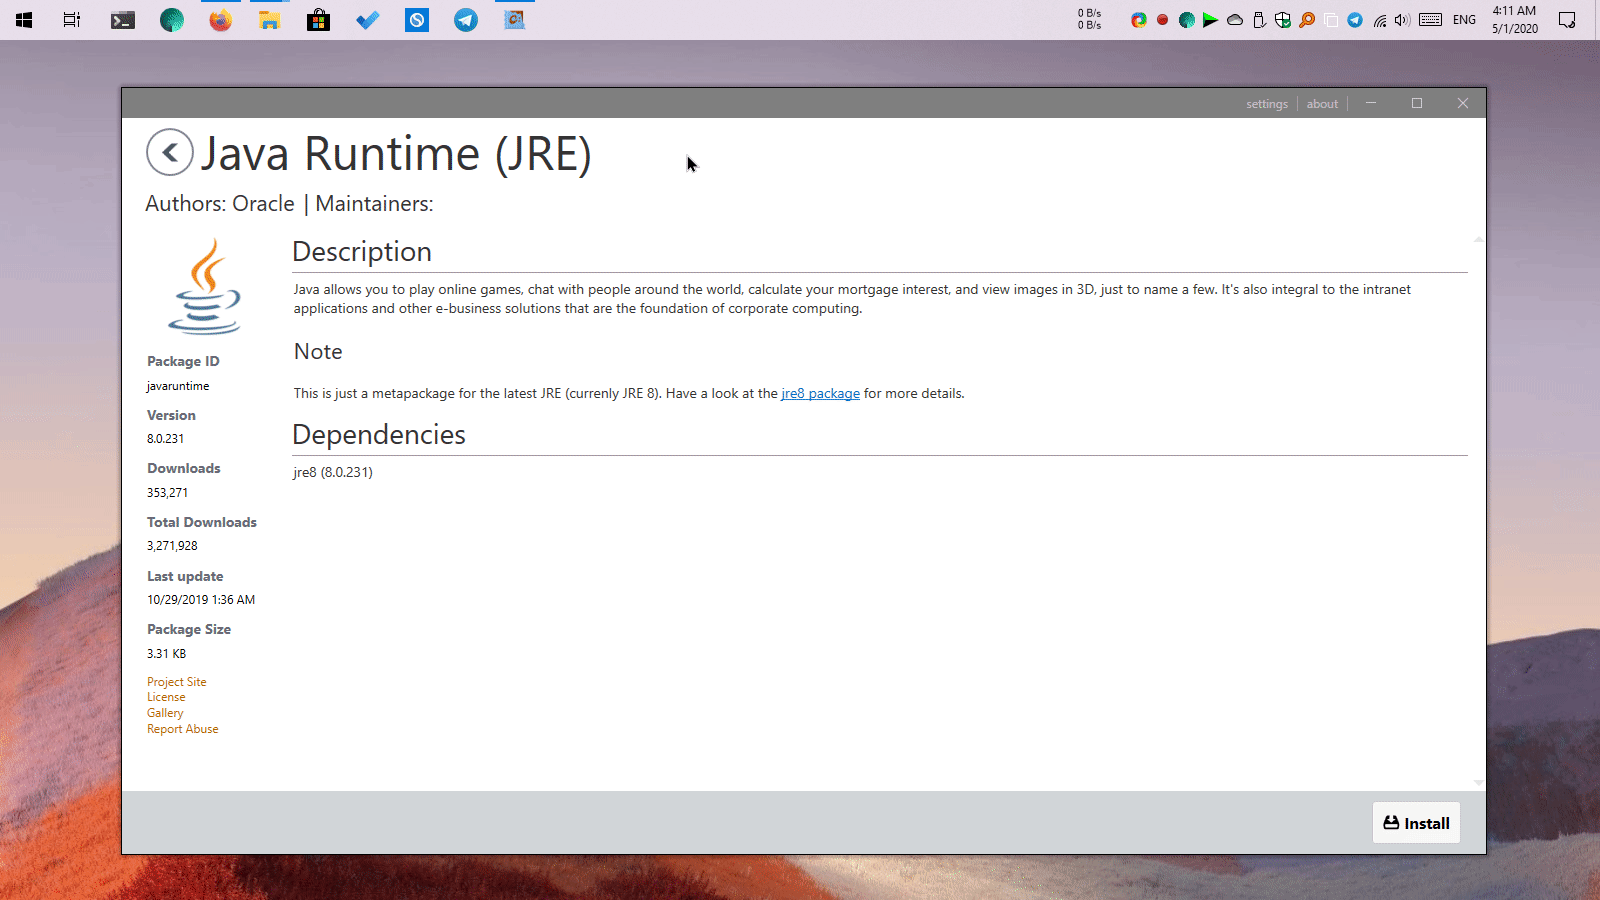Install the Java Runtime package

coord(1416,823)
